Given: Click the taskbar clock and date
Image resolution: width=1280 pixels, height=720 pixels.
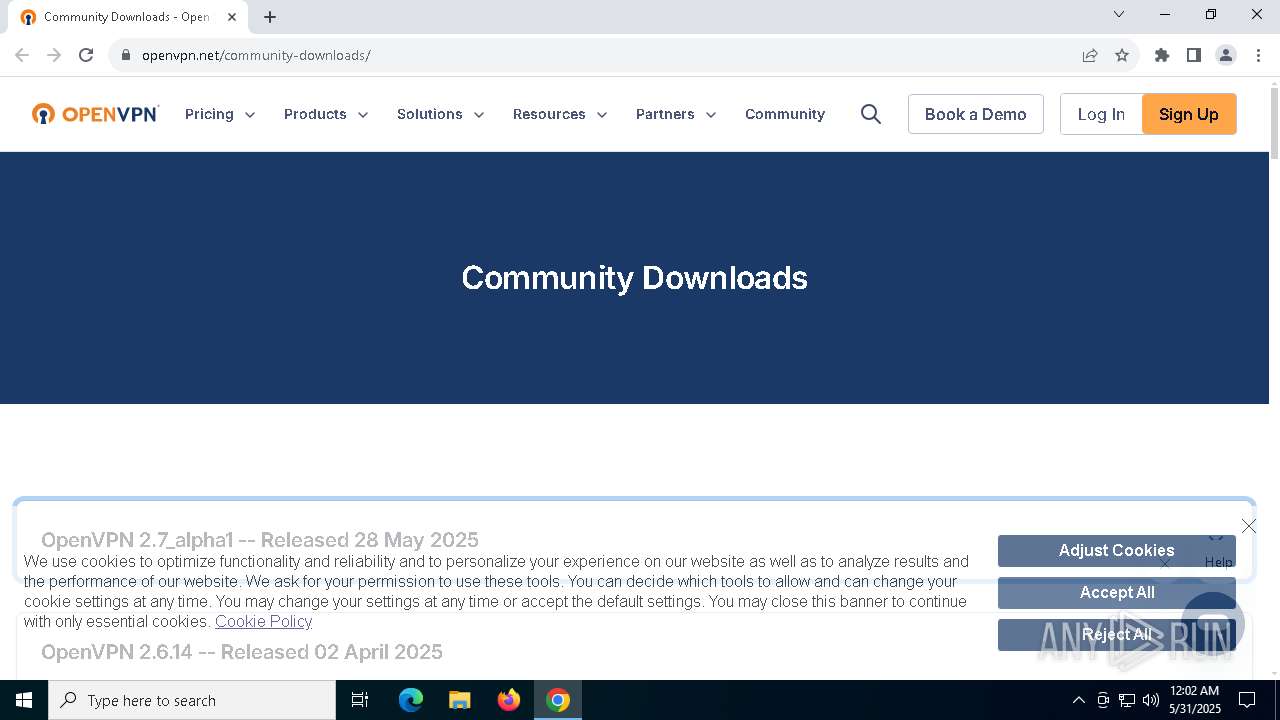Looking at the screenshot, I should 1195,700.
